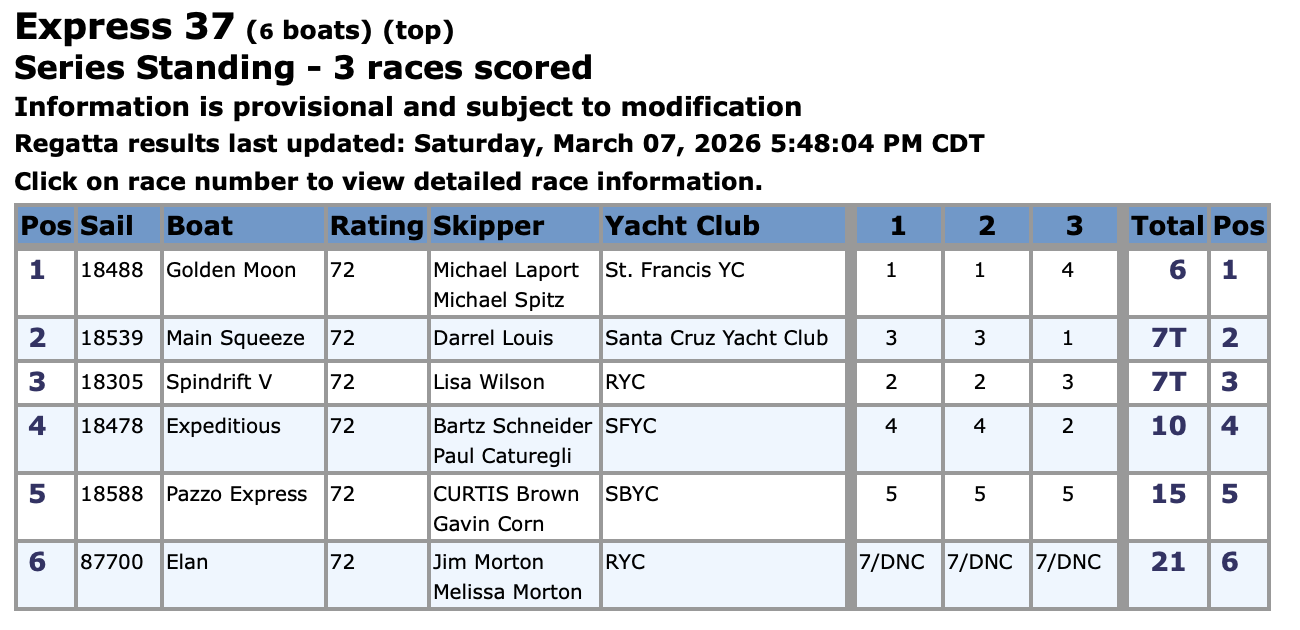1300x630 pixels.
Task: Click Santa Cruz Yacht Club cell
Action: [716, 338]
